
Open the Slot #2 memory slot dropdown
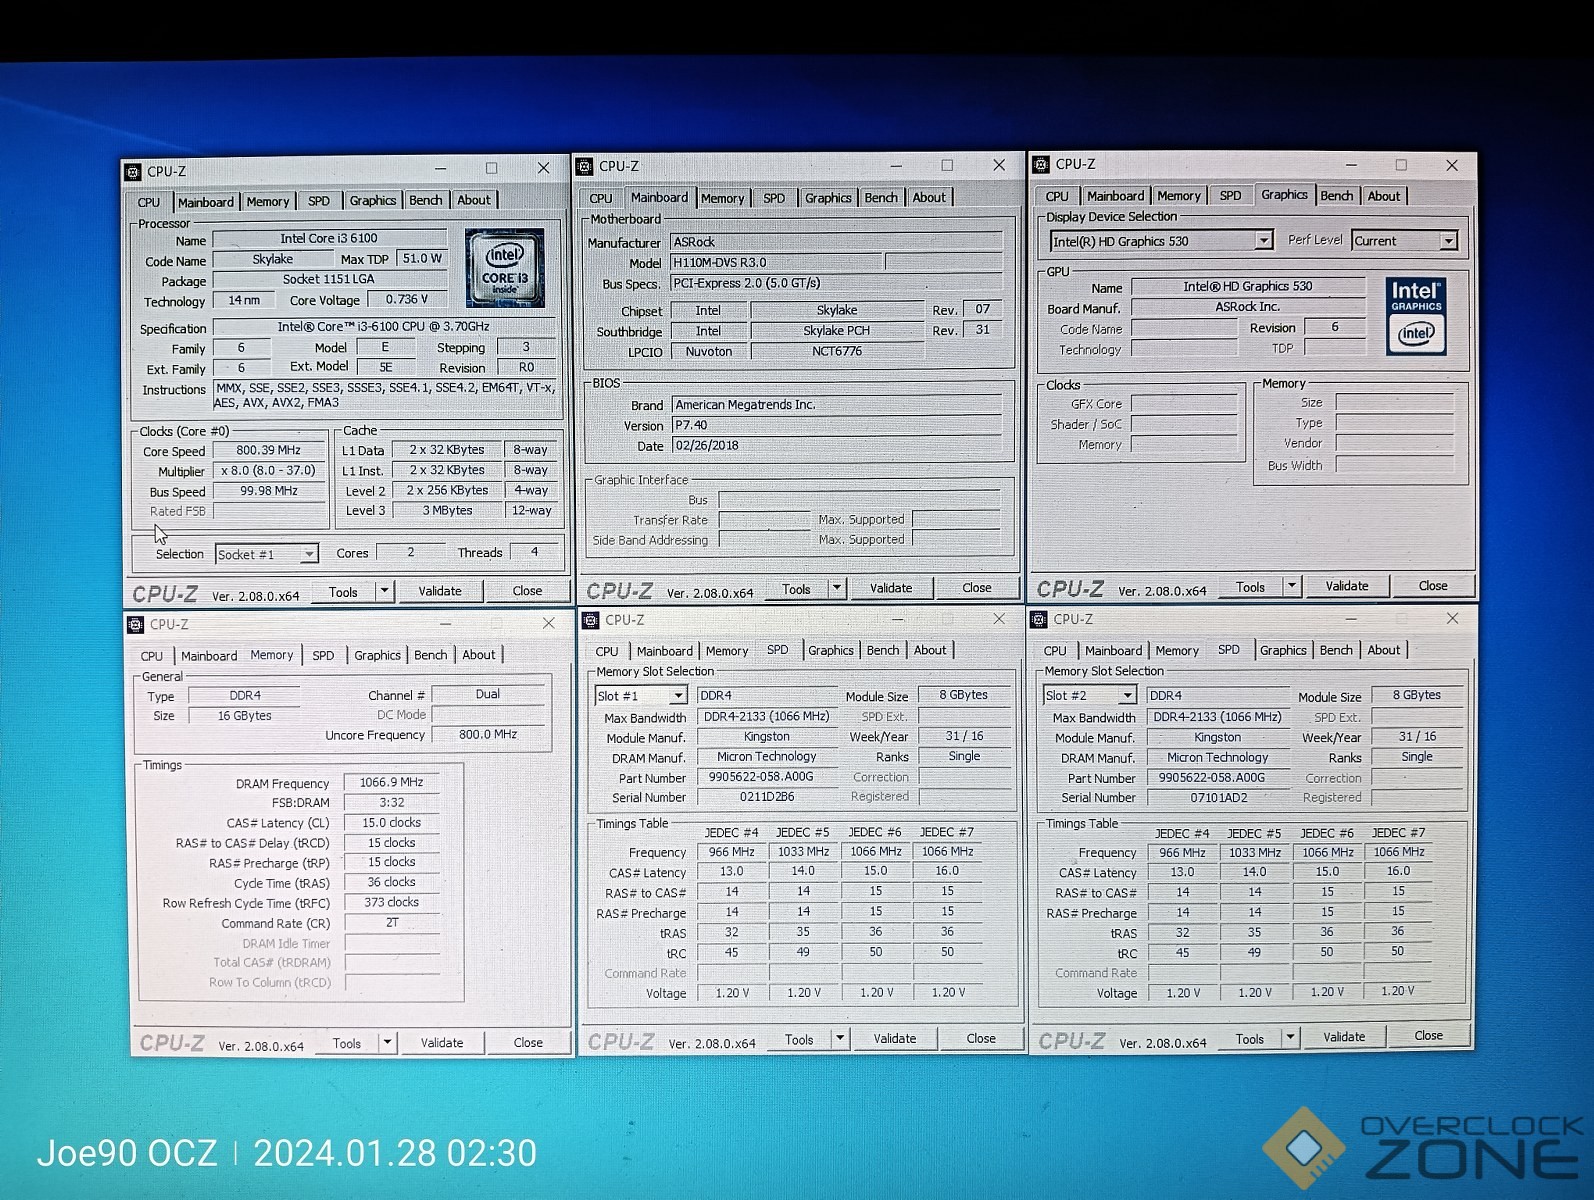1127,695
